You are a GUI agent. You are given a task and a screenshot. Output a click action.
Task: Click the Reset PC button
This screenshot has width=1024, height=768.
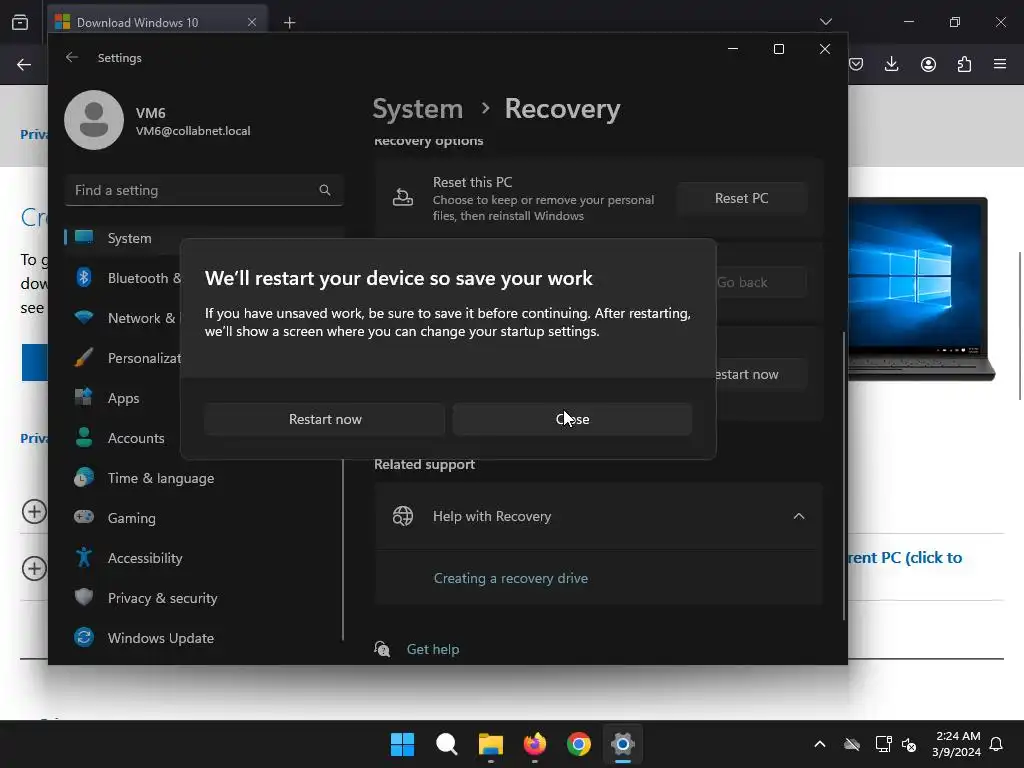tap(741, 199)
